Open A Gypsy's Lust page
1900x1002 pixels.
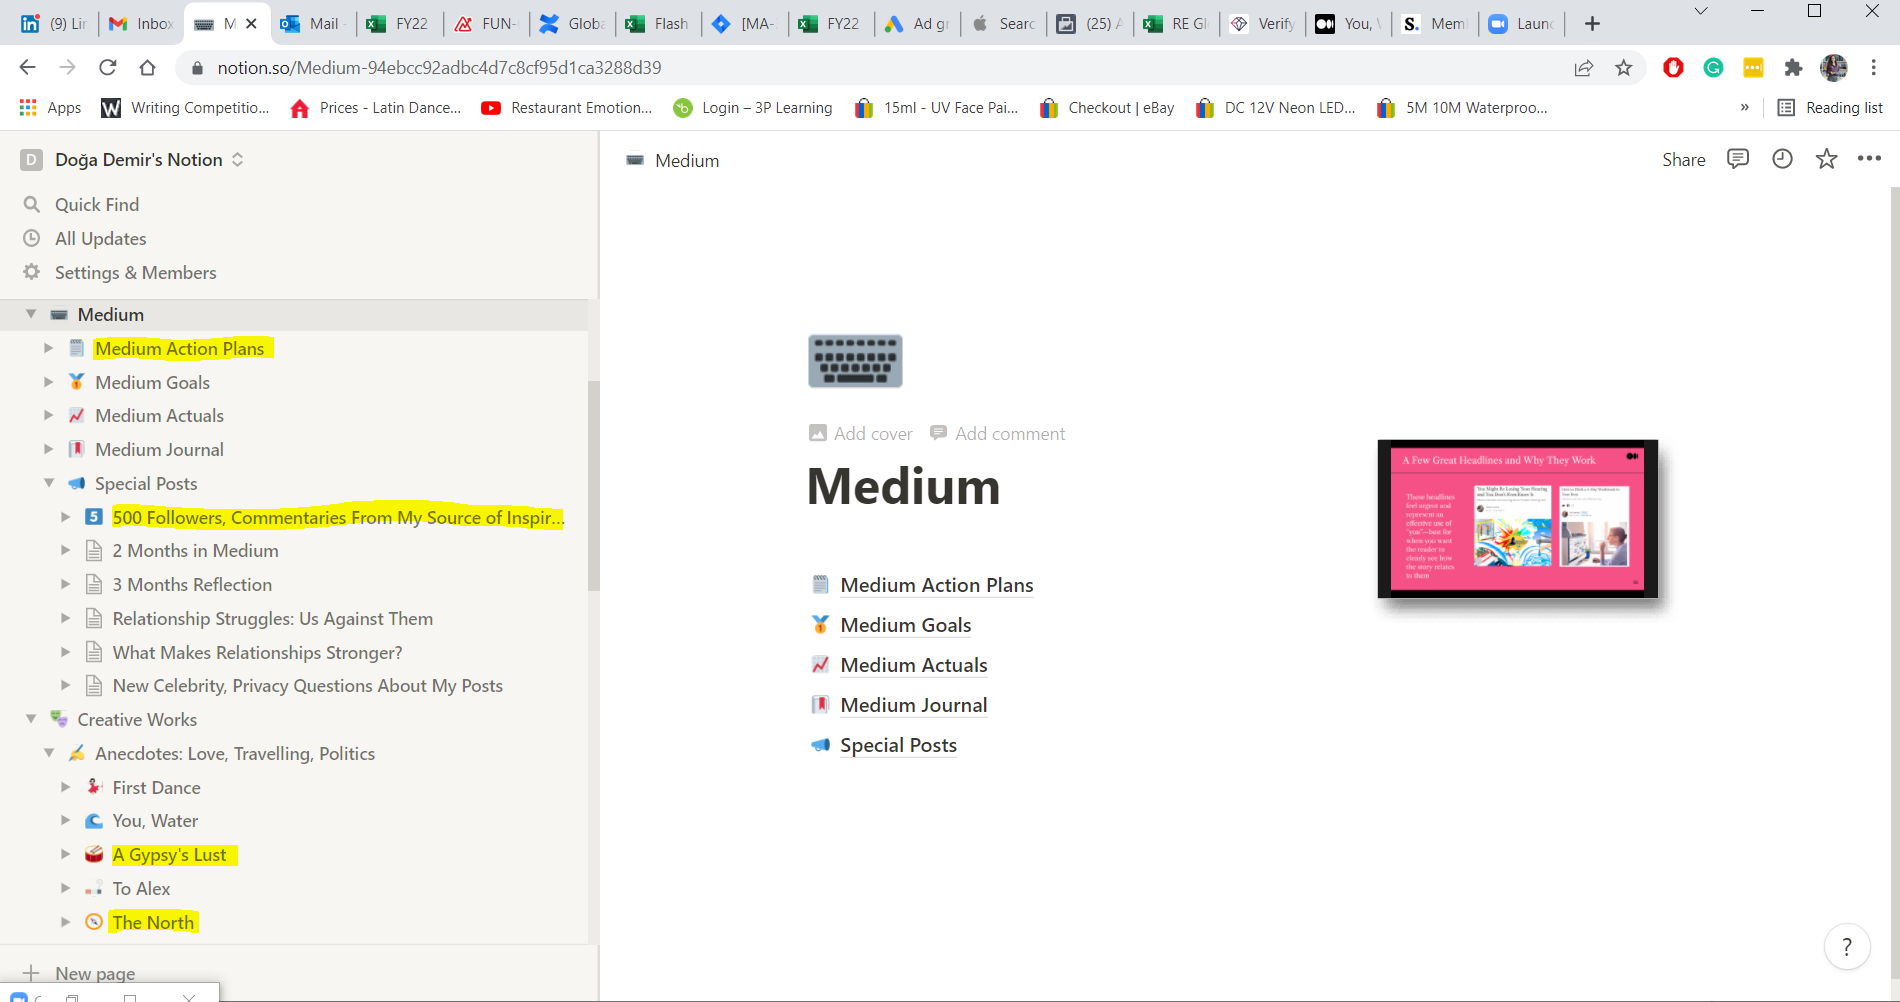point(169,854)
